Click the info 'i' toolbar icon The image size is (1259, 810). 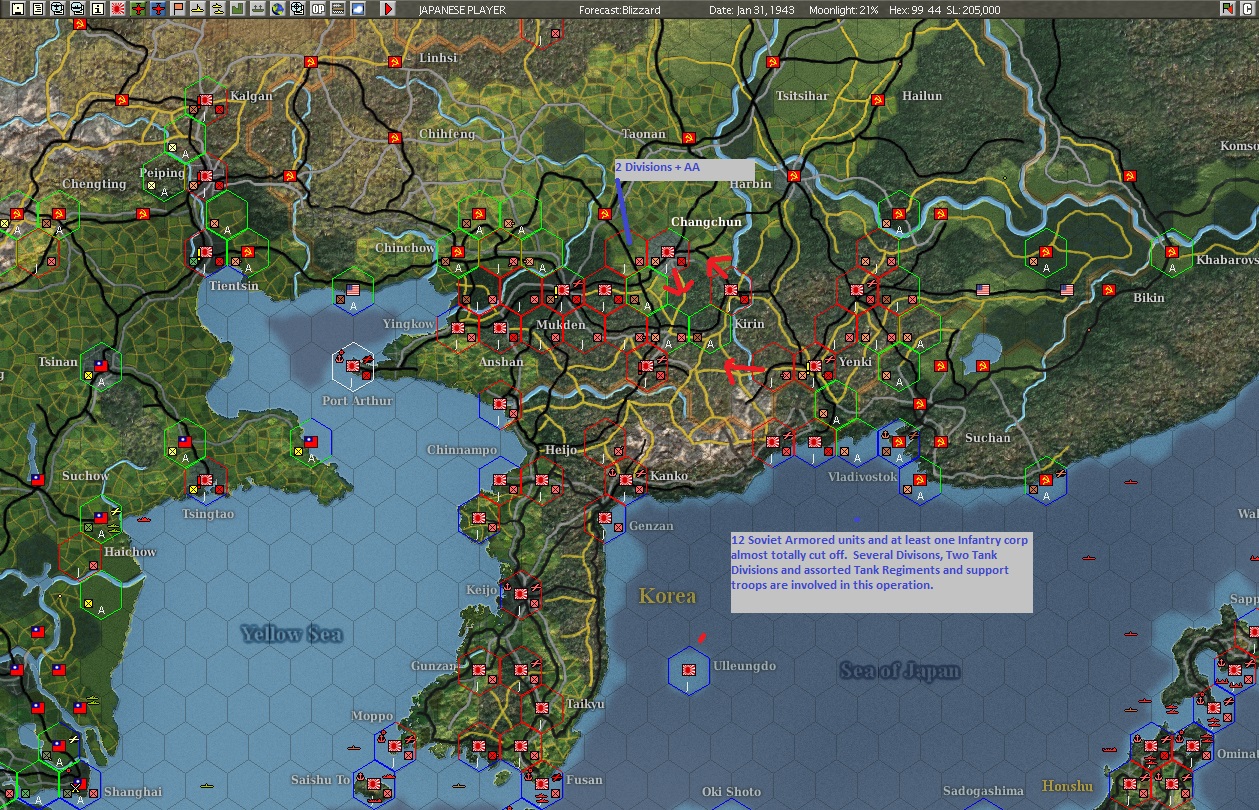97,9
